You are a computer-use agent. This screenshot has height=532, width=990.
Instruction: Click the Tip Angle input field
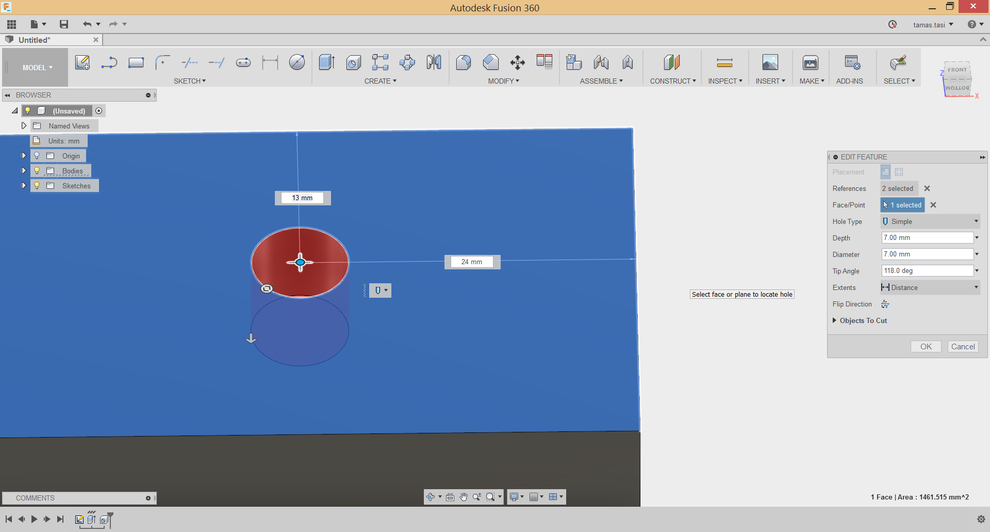(x=927, y=271)
